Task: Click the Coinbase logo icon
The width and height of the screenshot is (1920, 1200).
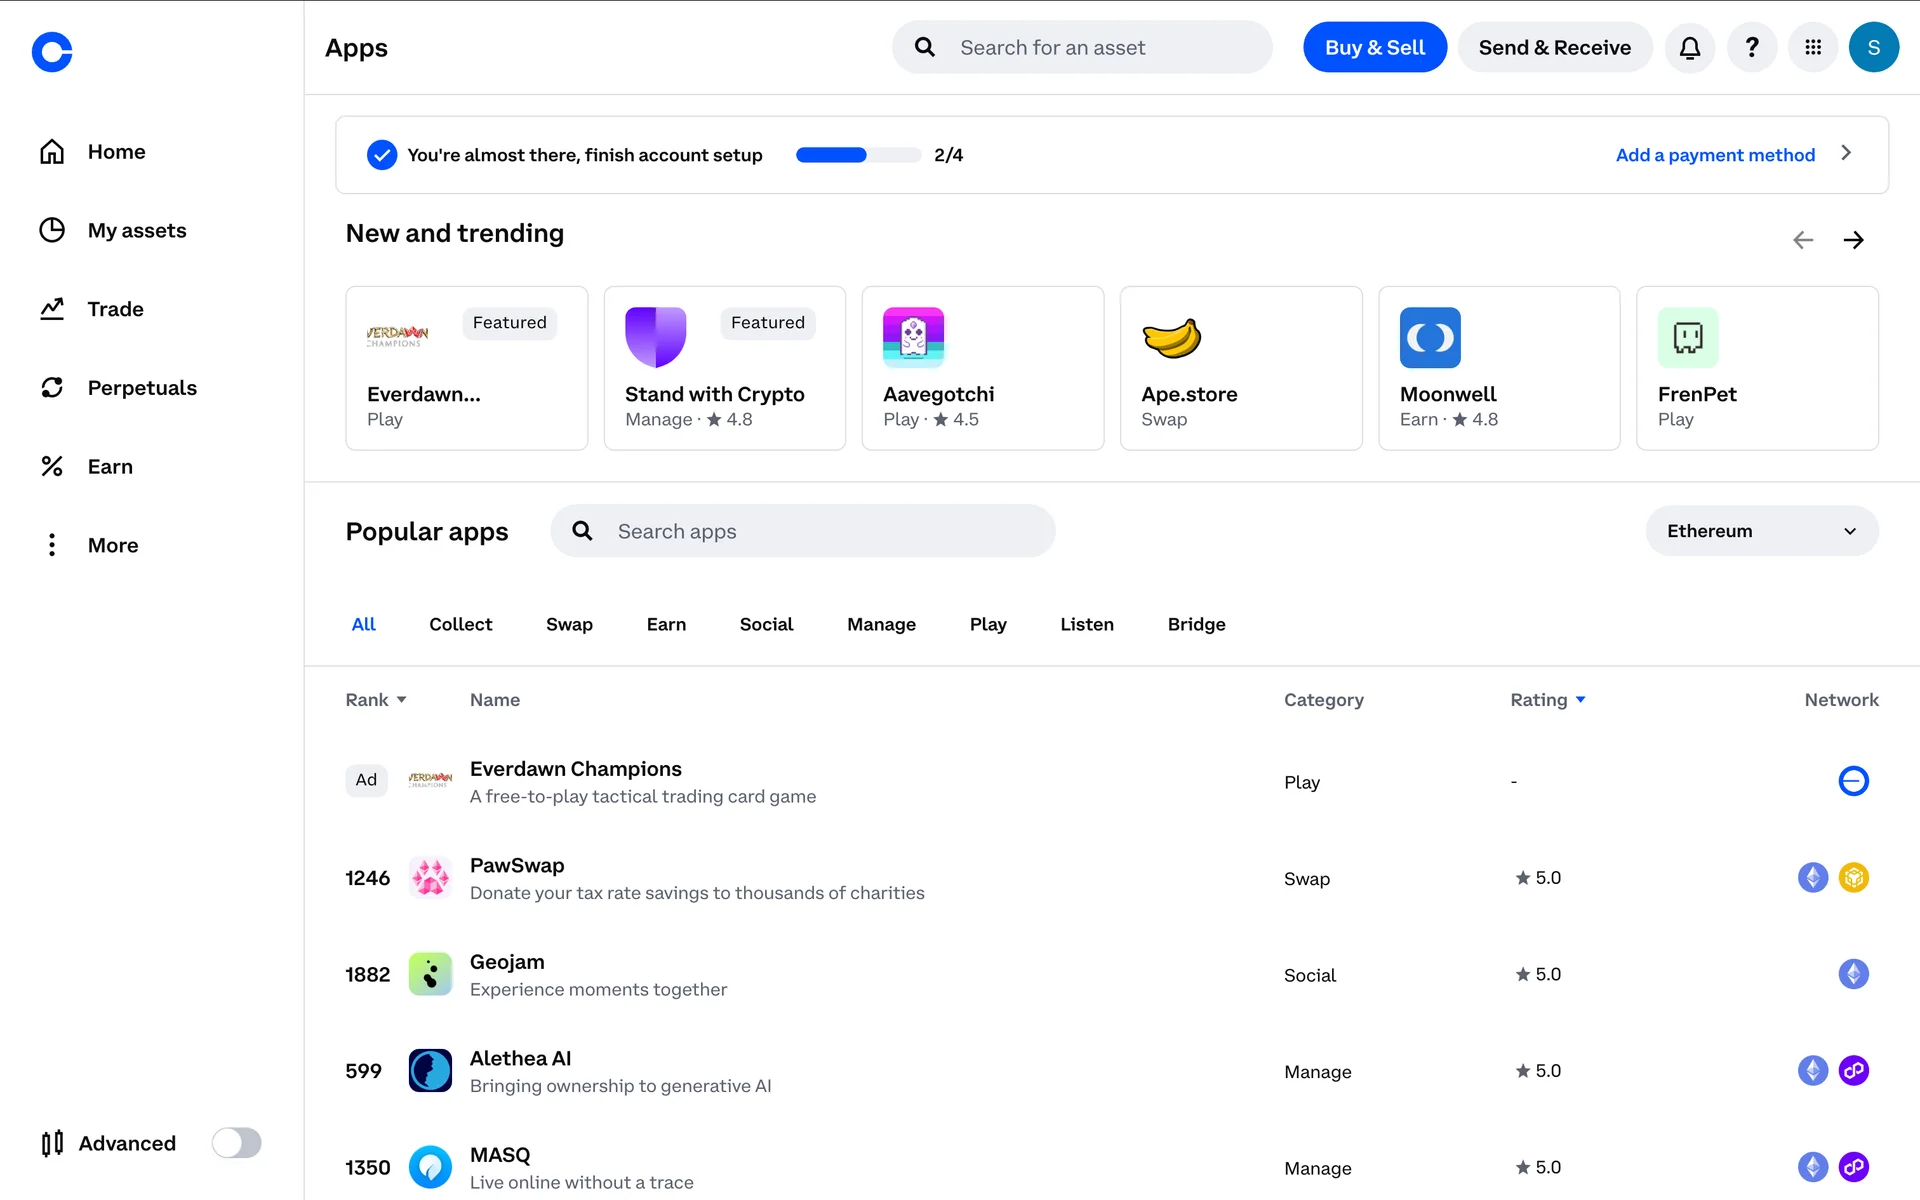Action: (52, 52)
